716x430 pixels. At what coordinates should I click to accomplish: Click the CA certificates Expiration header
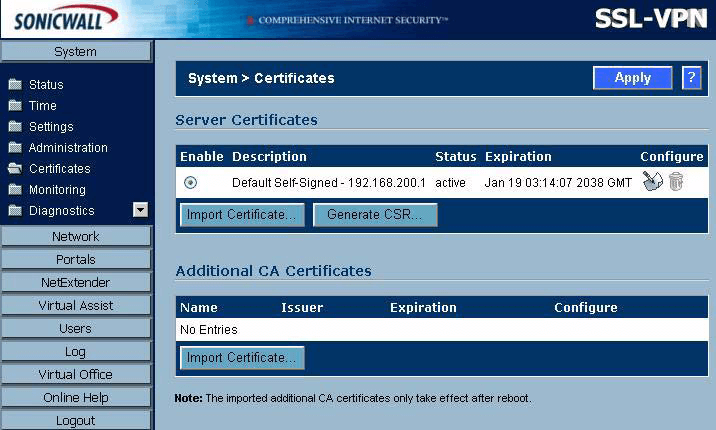(423, 308)
